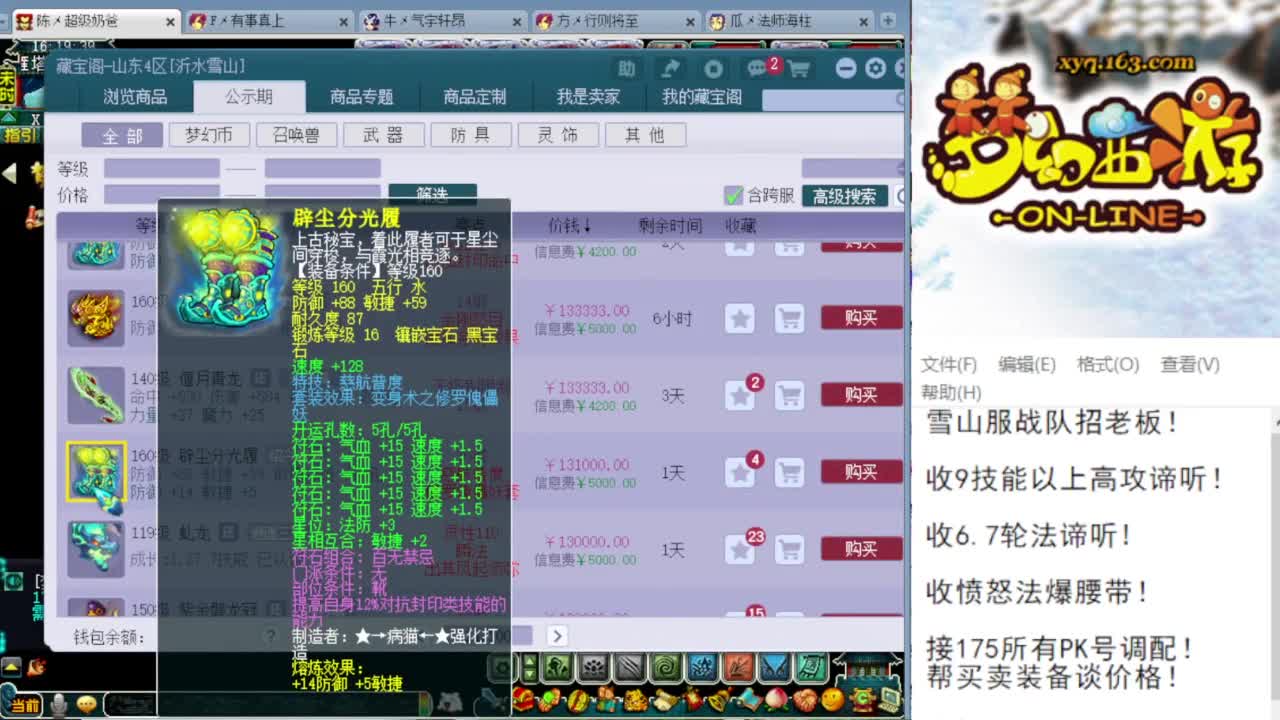Open the 商品专题 tab

(362, 97)
